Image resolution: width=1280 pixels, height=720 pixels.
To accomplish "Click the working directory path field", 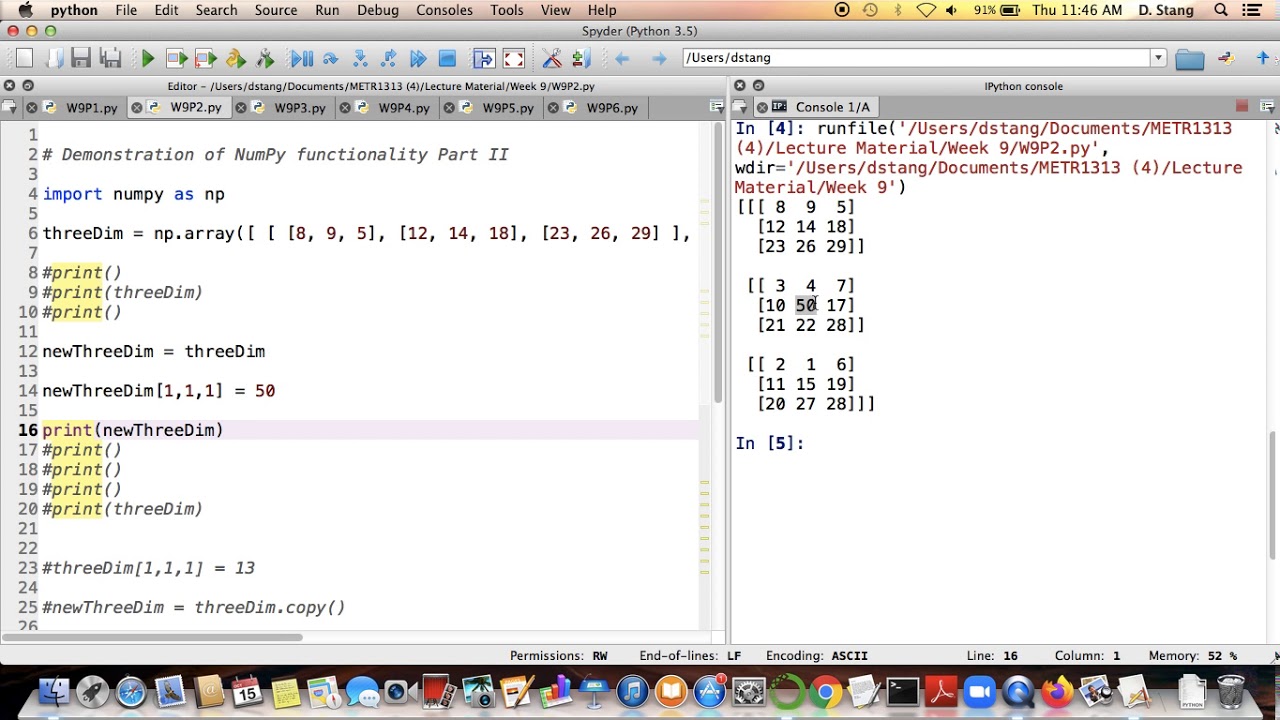I will click(916, 58).
